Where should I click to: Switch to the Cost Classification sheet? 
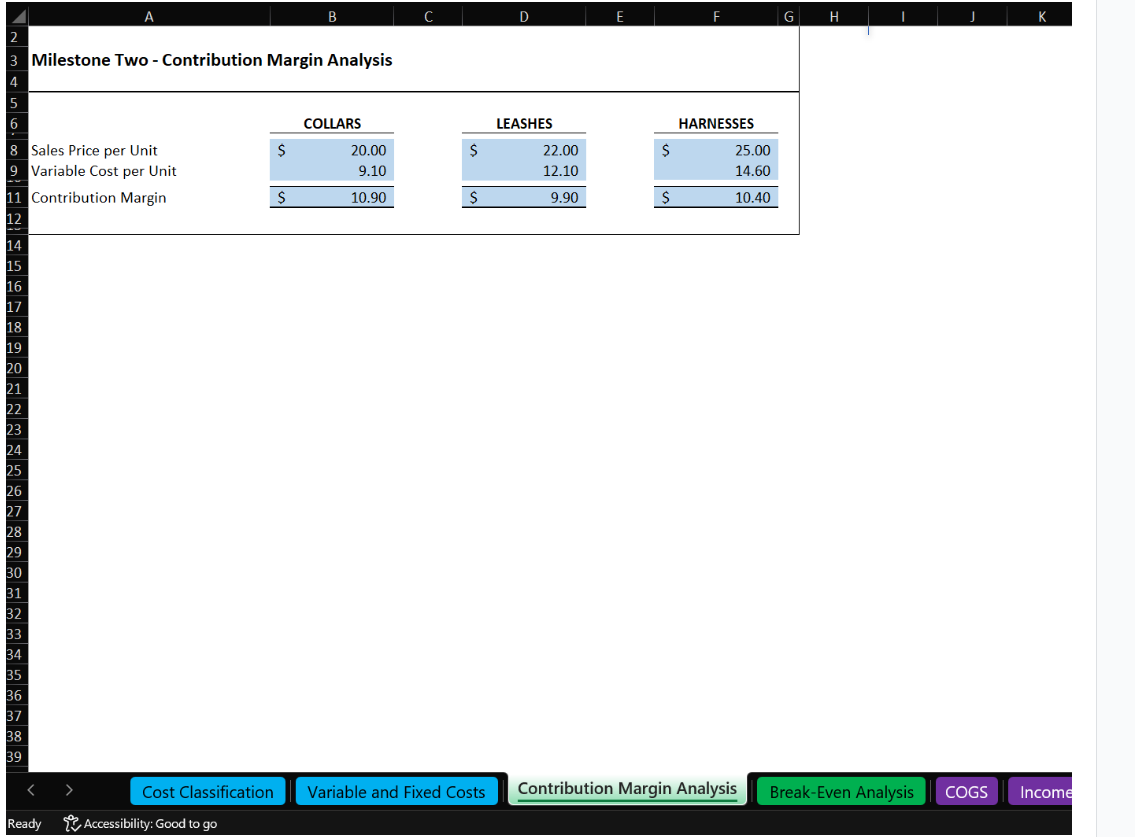pyautogui.click(x=207, y=791)
